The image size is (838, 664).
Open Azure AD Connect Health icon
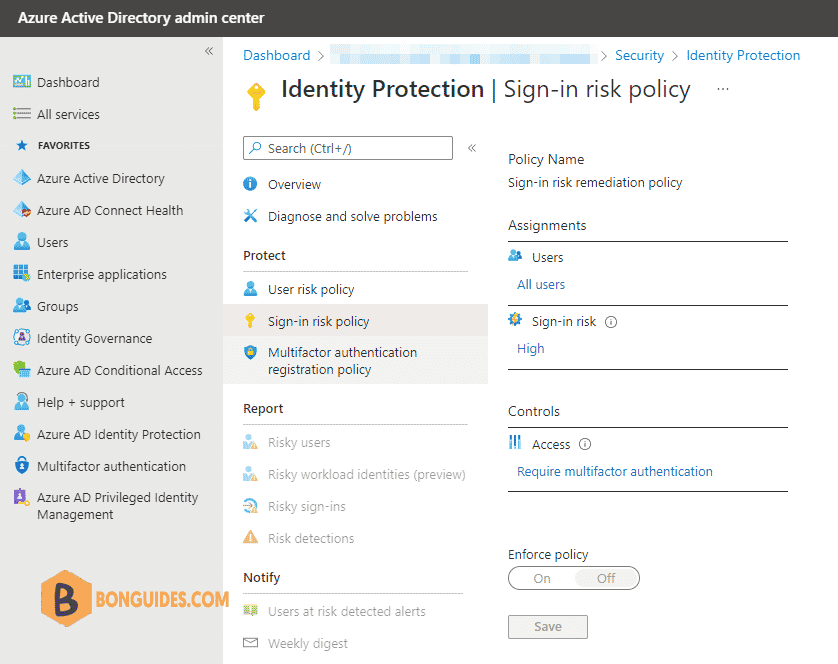click(x=22, y=210)
